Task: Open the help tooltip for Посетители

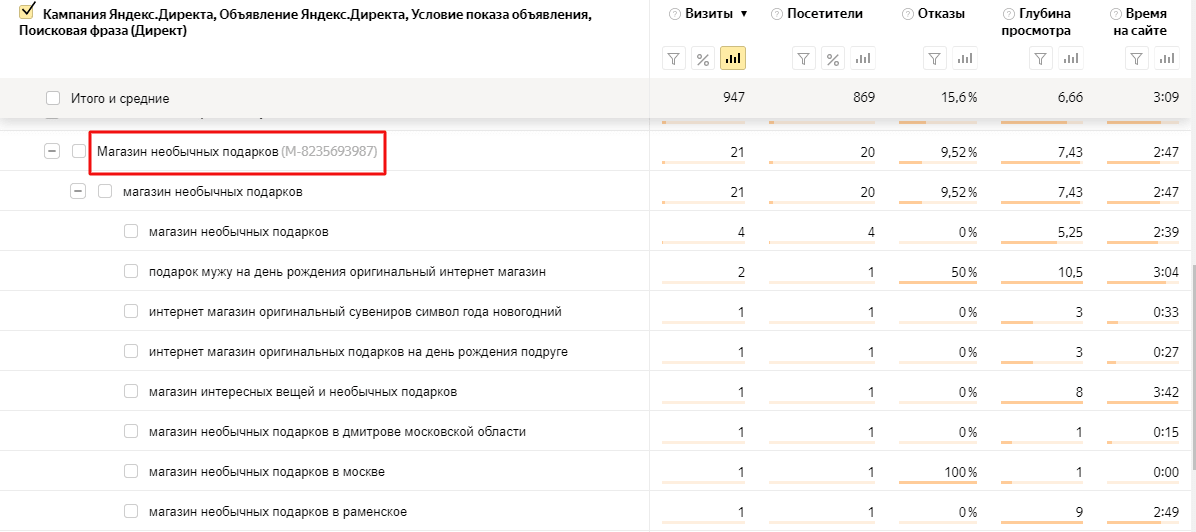Action: point(776,14)
